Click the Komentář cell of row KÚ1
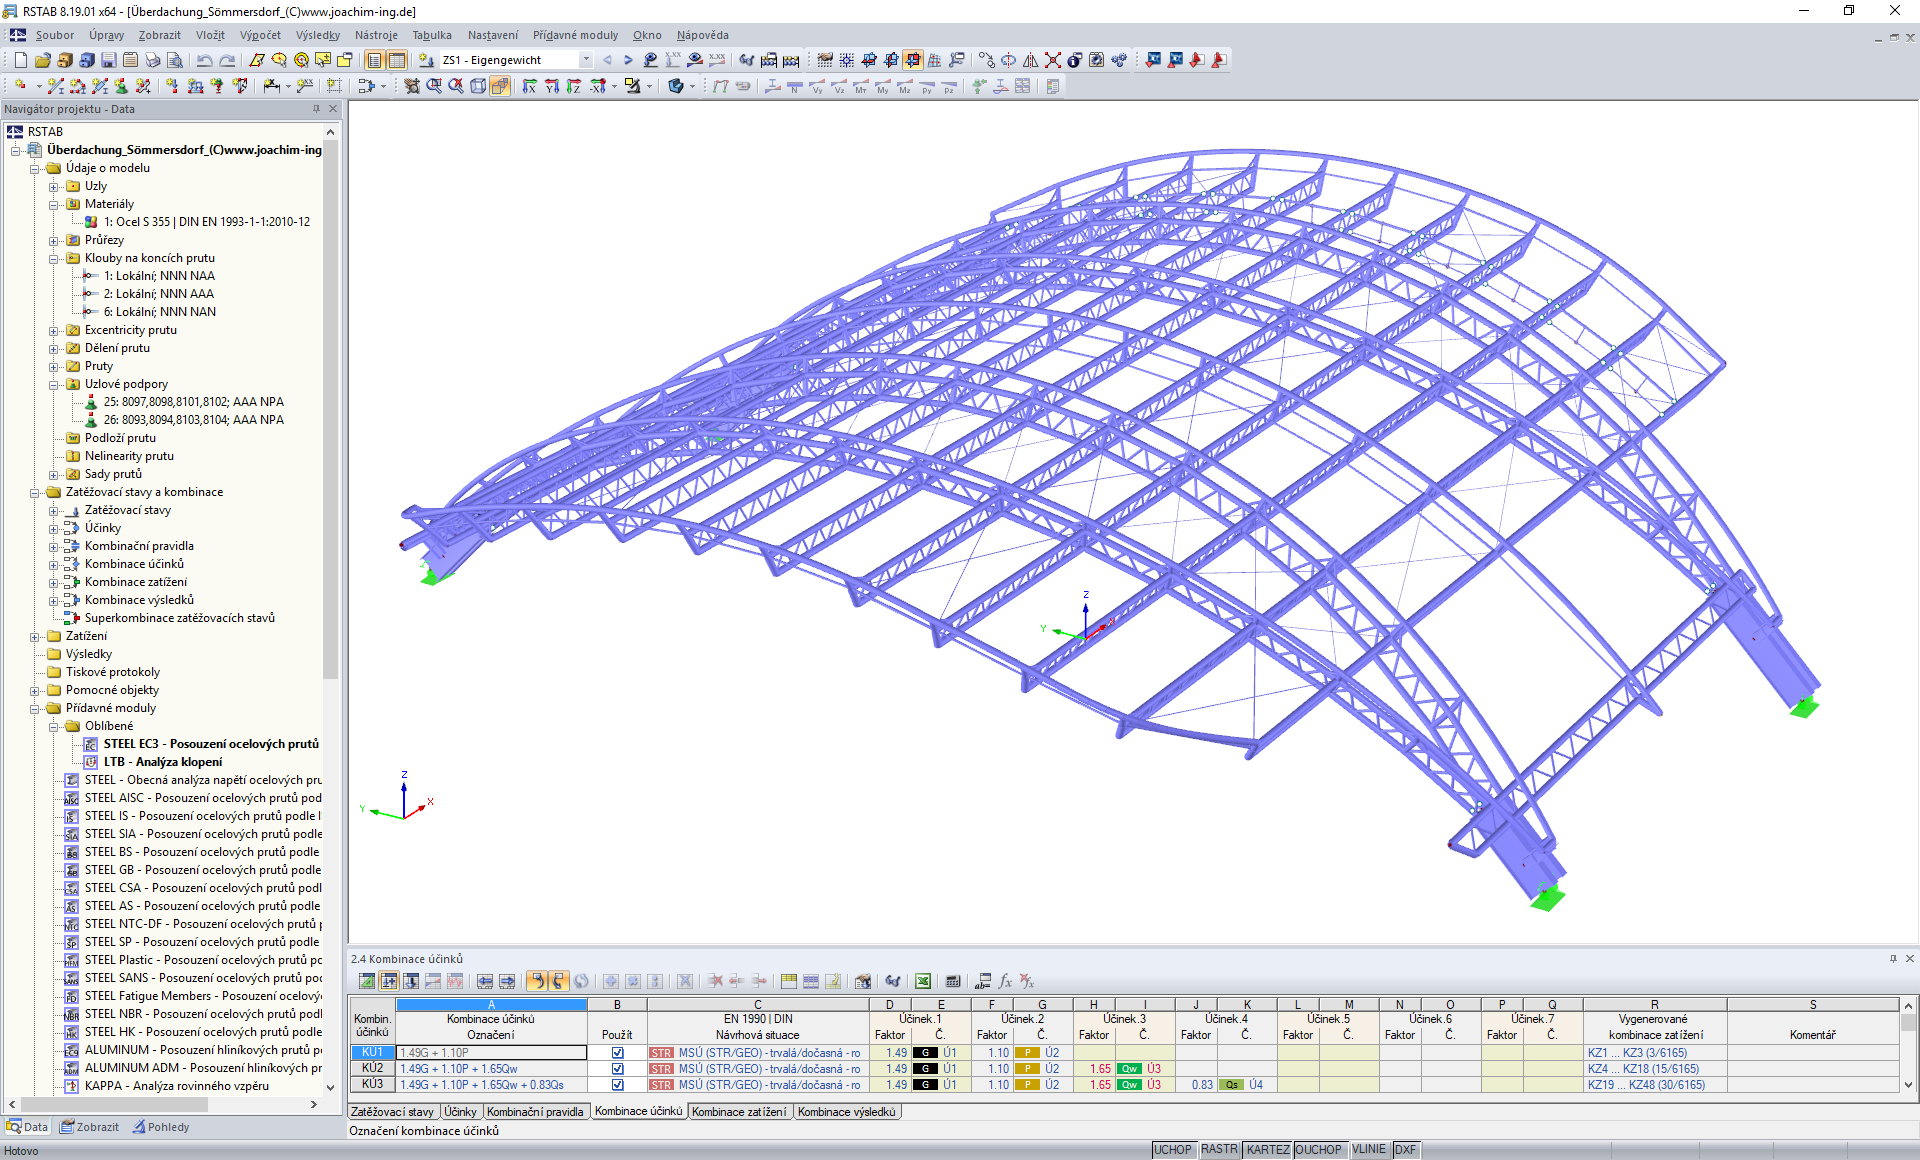Screen dimensions: 1920x1160 (x=1813, y=1052)
